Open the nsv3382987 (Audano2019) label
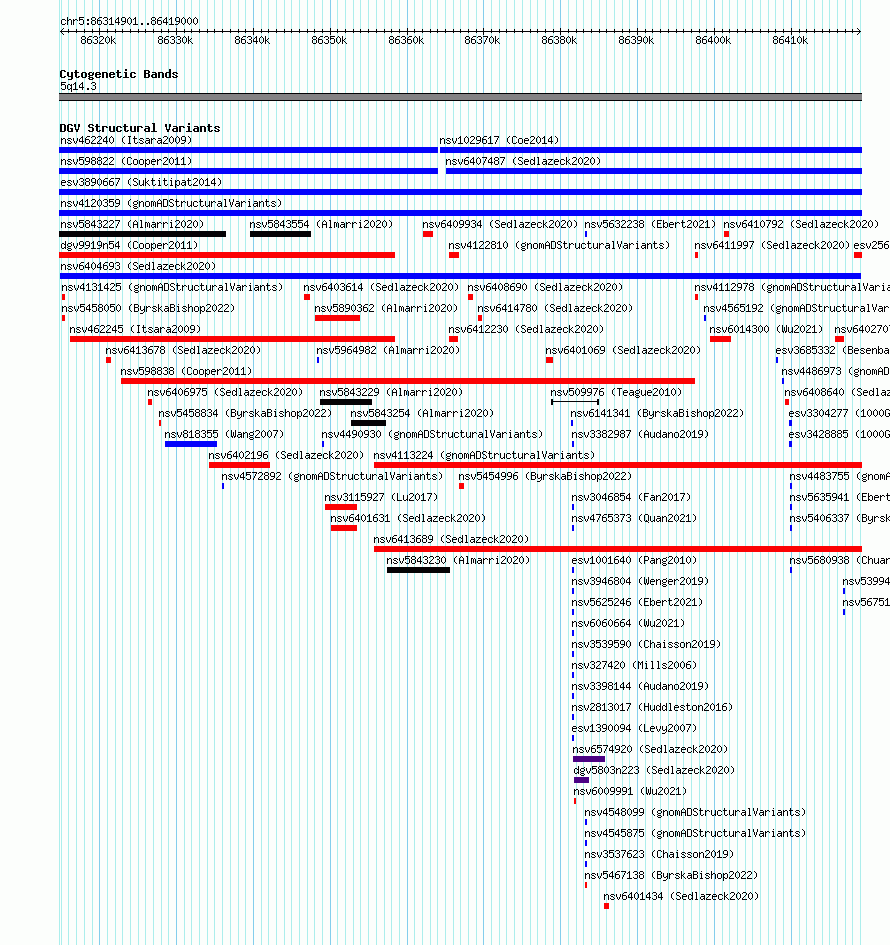890x945 pixels. (640, 435)
